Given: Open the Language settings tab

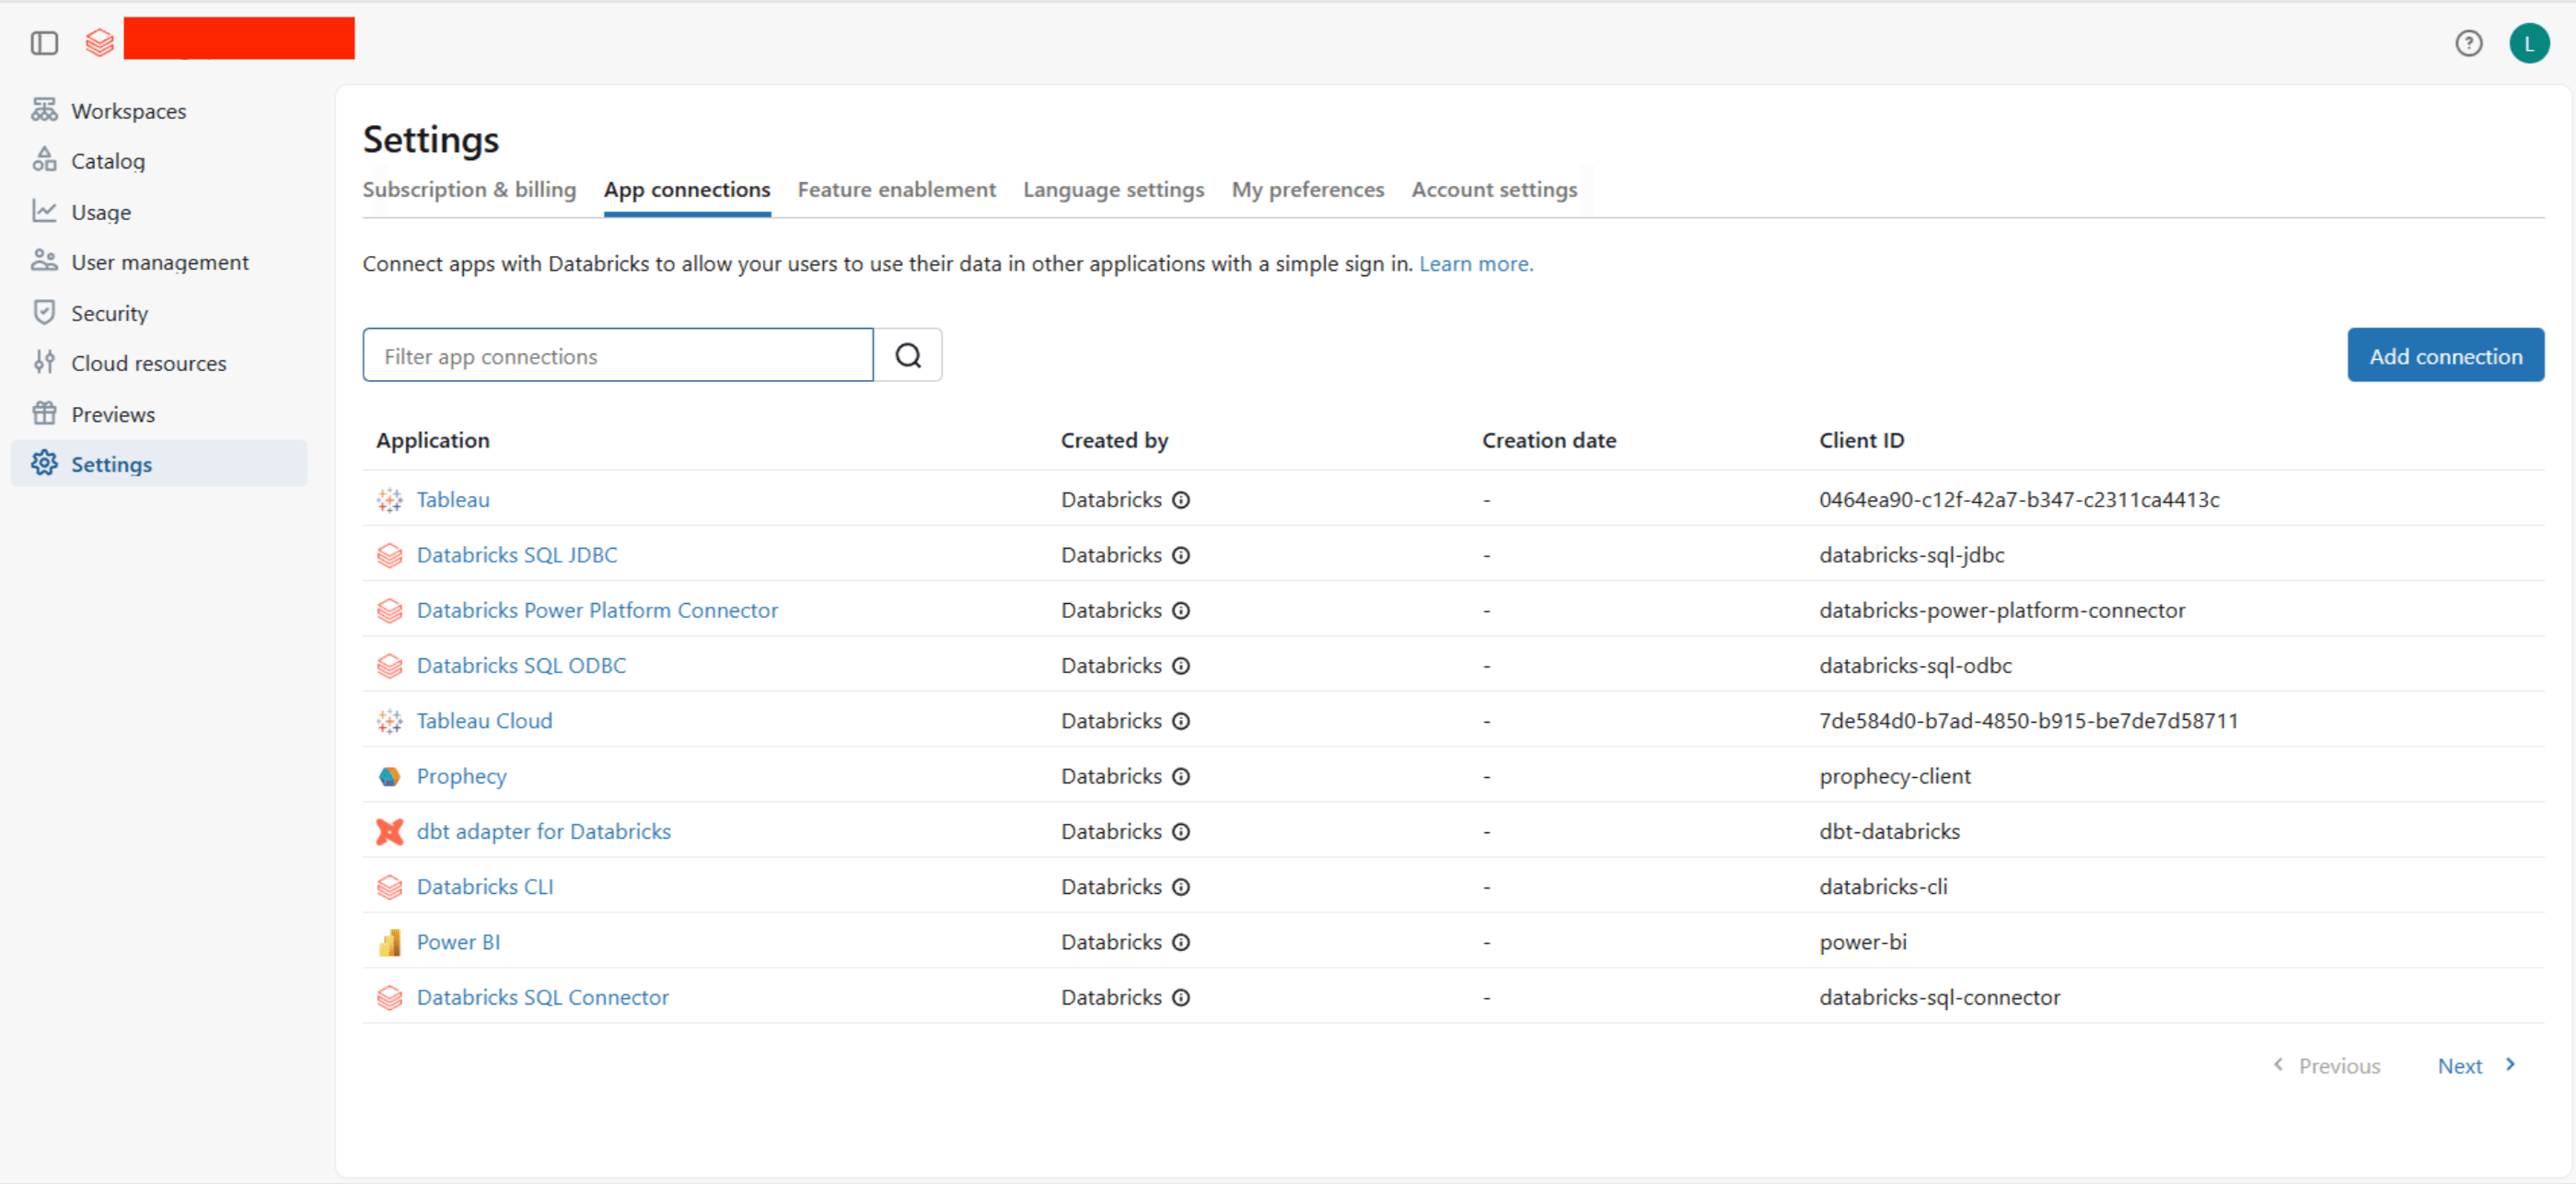Looking at the screenshot, I should click(1113, 189).
